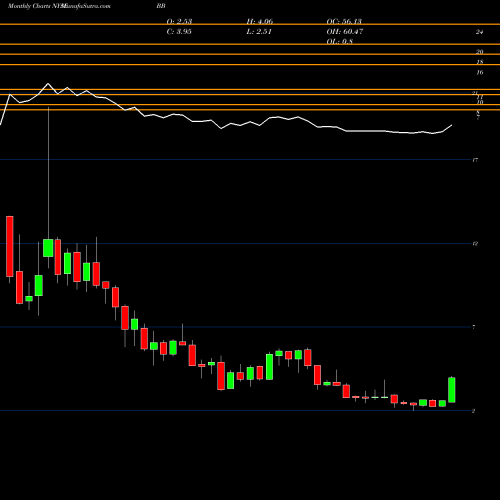Click the 'OH: 60.47' reading
Image resolution: width=500 pixels, height=500 pixels.
point(345,31)
